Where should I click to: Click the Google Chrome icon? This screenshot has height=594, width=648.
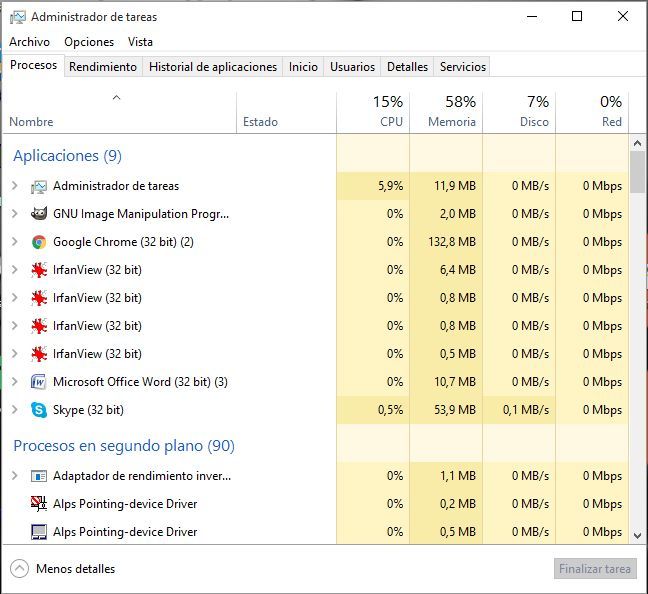click(x=39, y=242)
